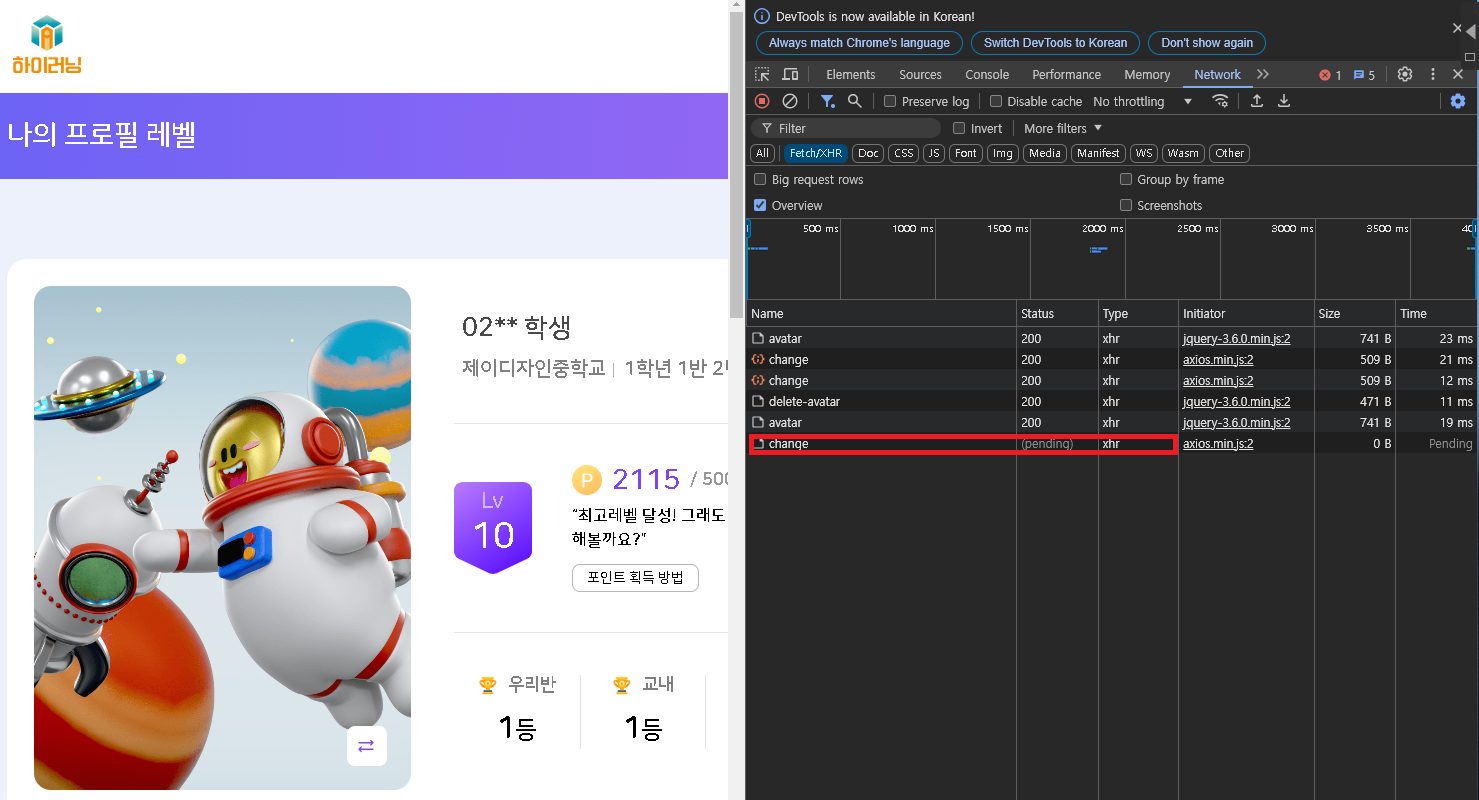Open DevTools settings gear

click(x=1405, y=75)
